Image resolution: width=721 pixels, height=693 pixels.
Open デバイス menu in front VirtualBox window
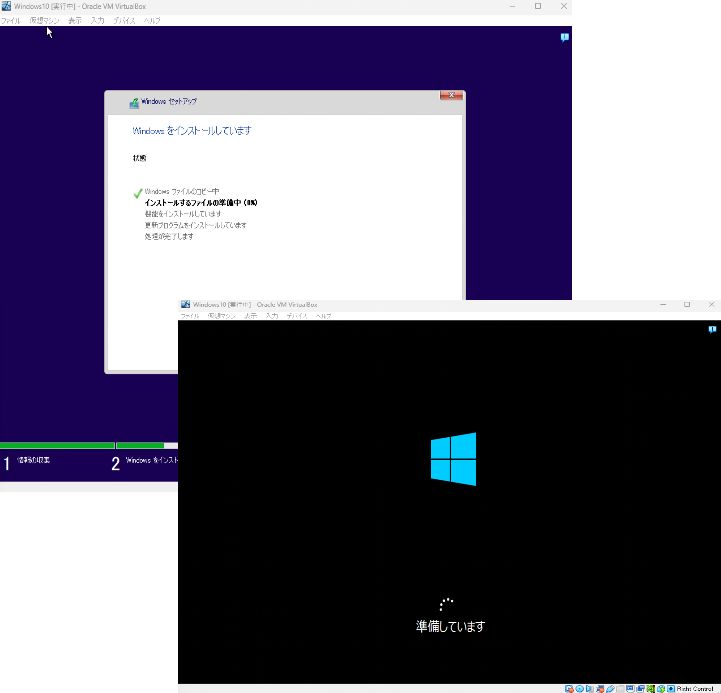tap(297, 316)
